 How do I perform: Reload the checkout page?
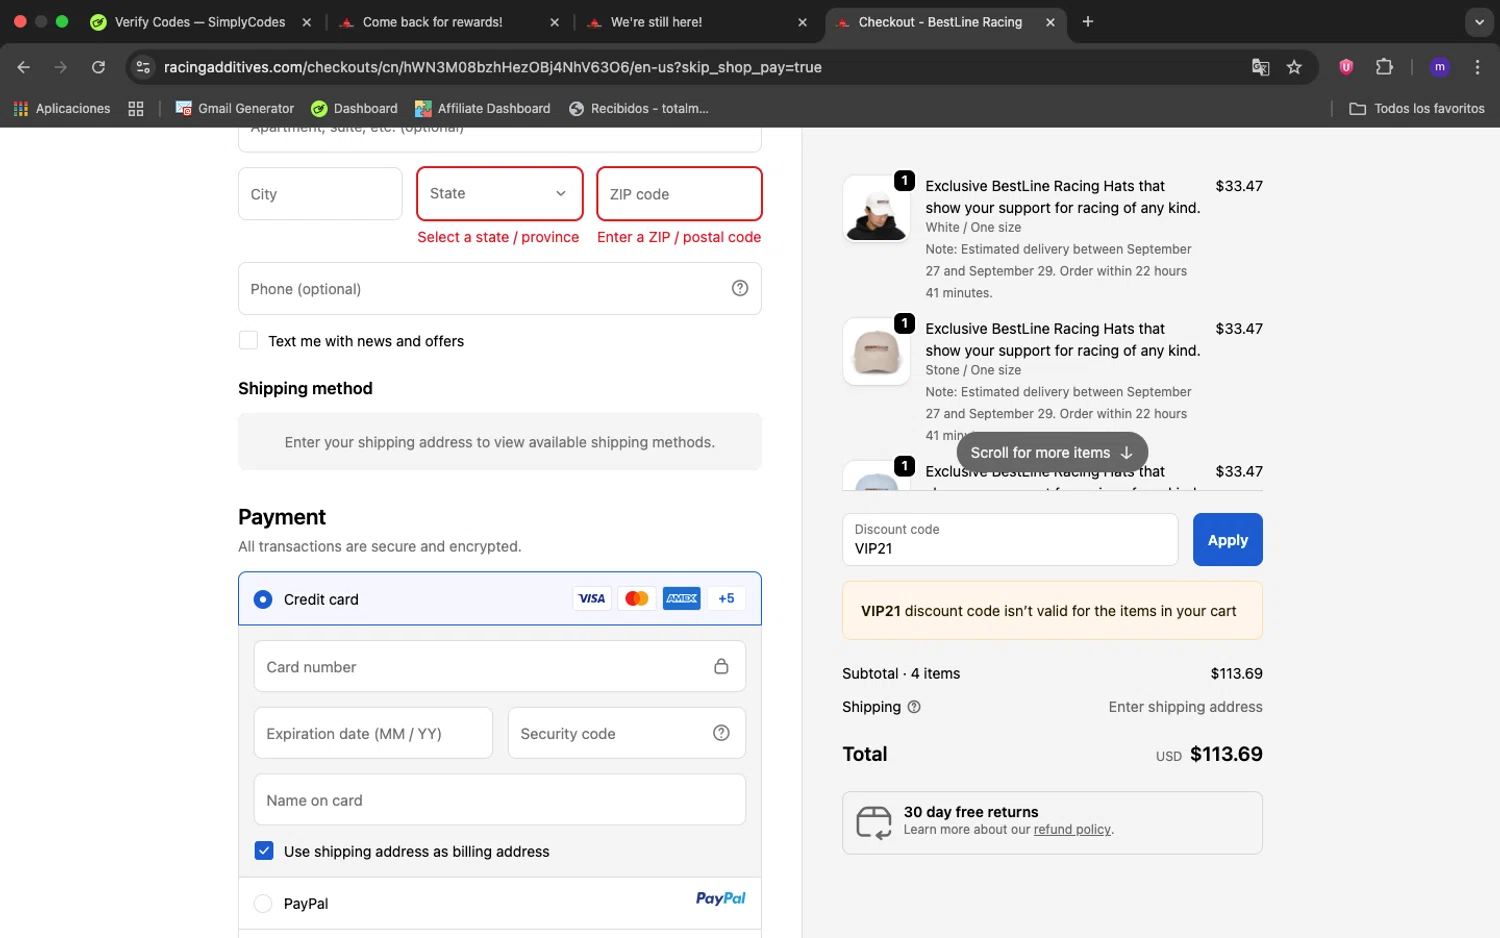coord(98,67)
